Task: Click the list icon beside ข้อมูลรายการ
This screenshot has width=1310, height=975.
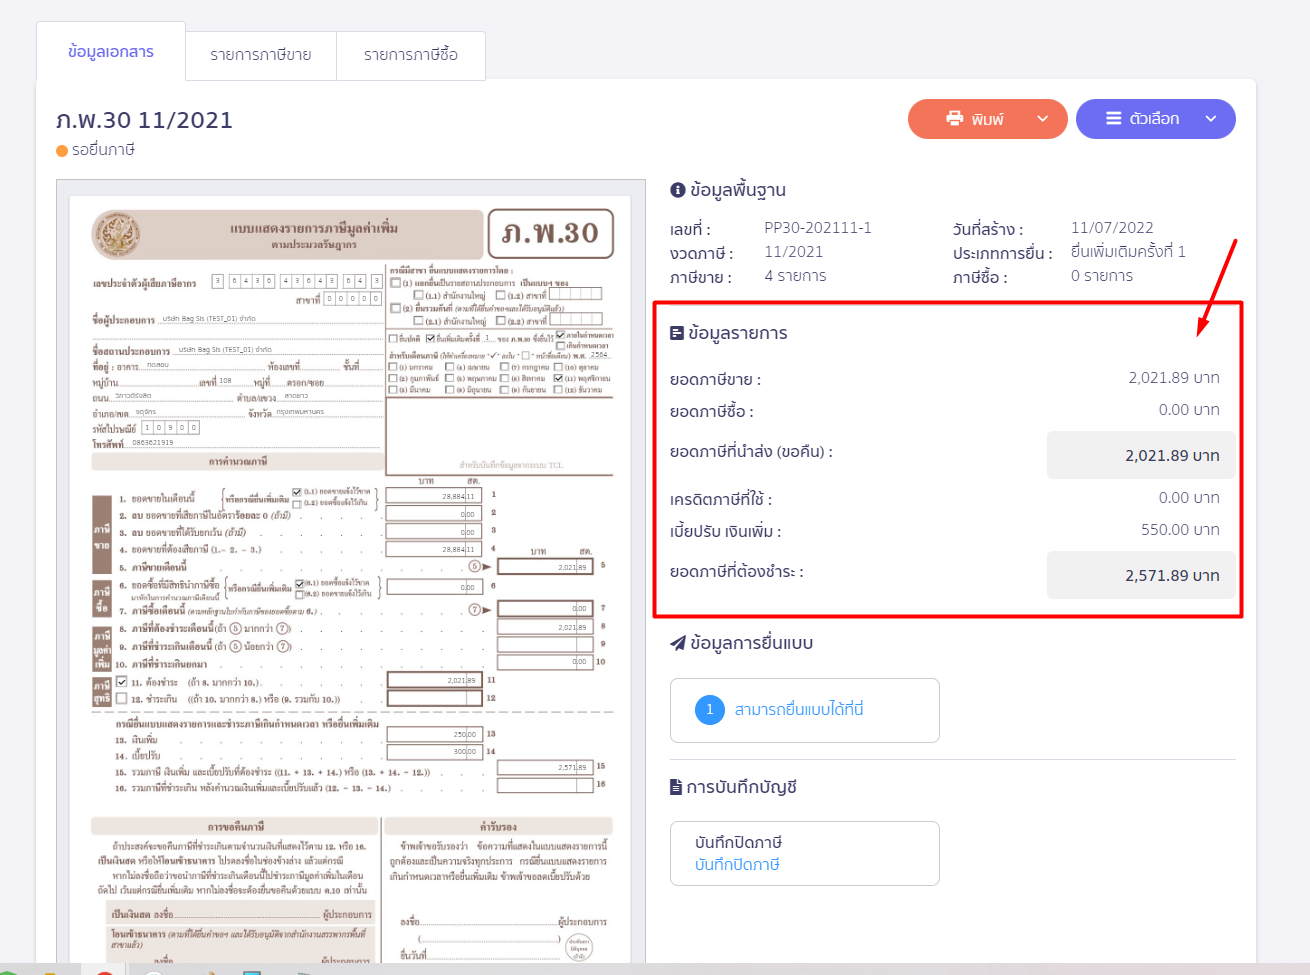Action: (677, 333)
